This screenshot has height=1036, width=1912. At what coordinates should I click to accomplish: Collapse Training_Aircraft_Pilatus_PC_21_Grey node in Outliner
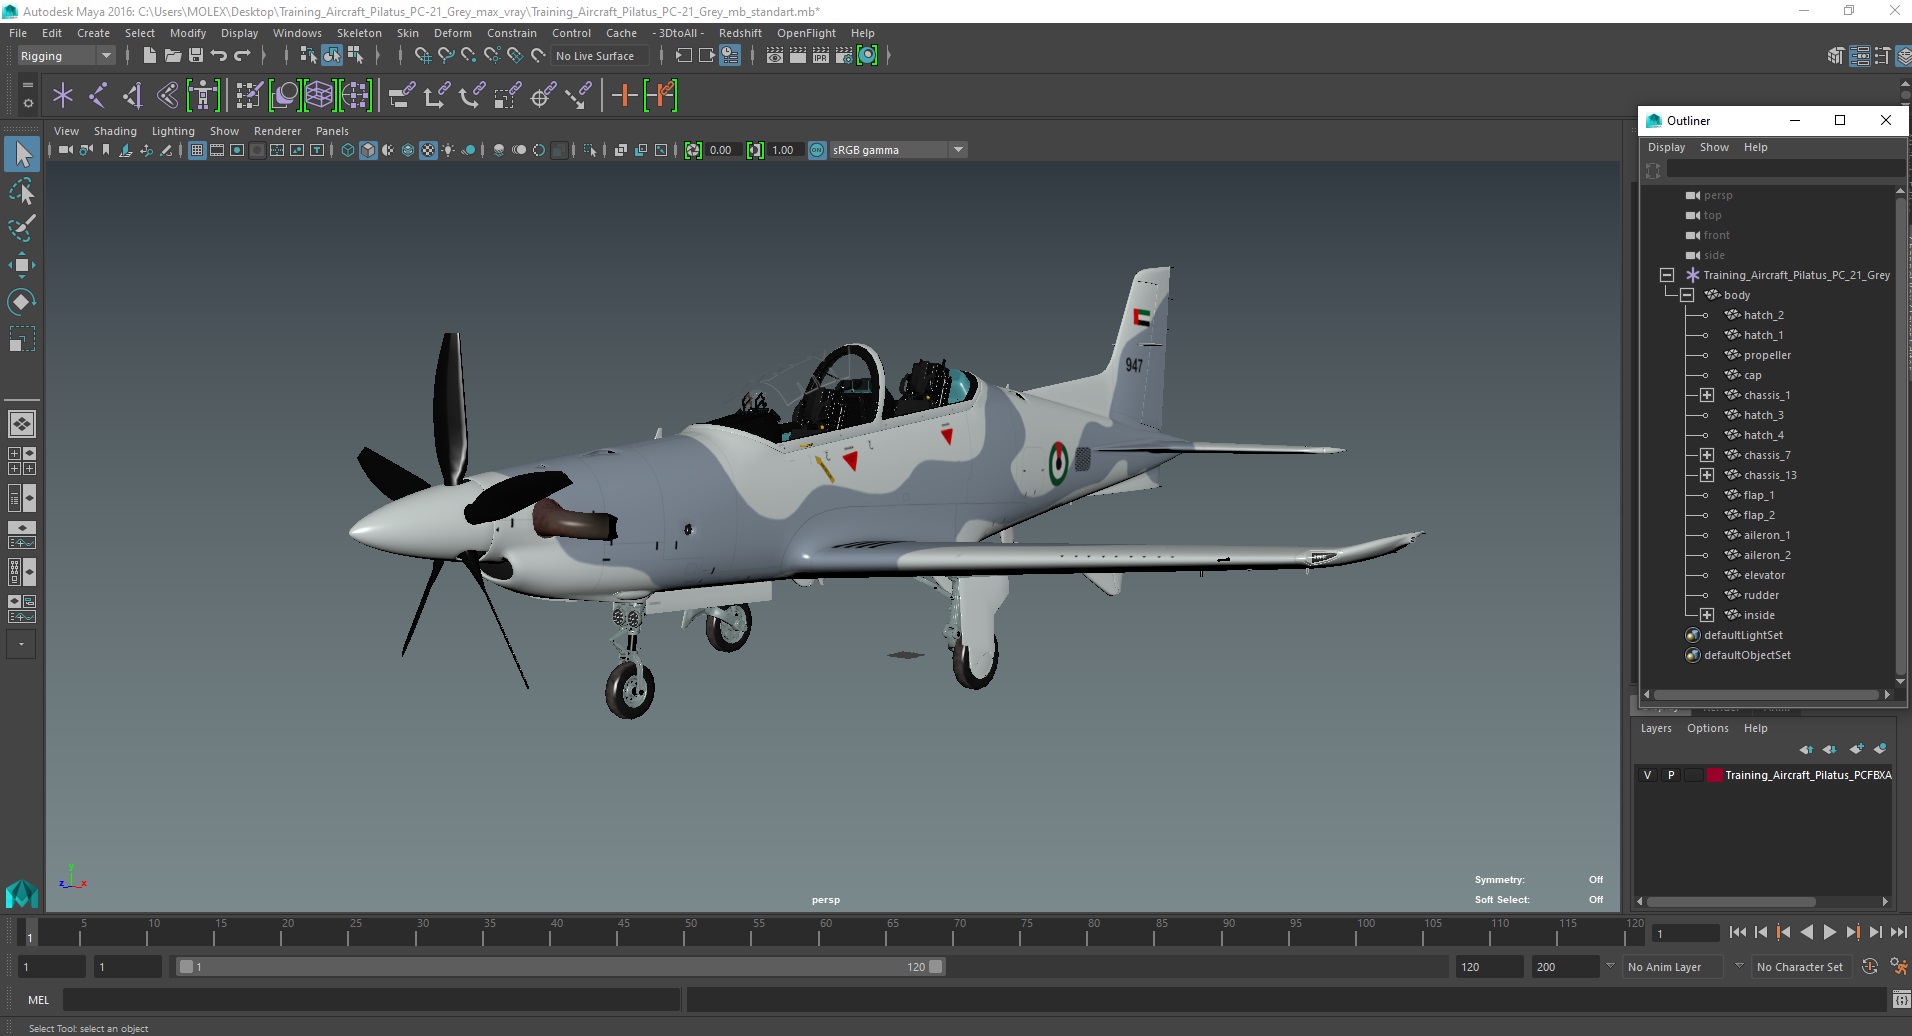1667,275
